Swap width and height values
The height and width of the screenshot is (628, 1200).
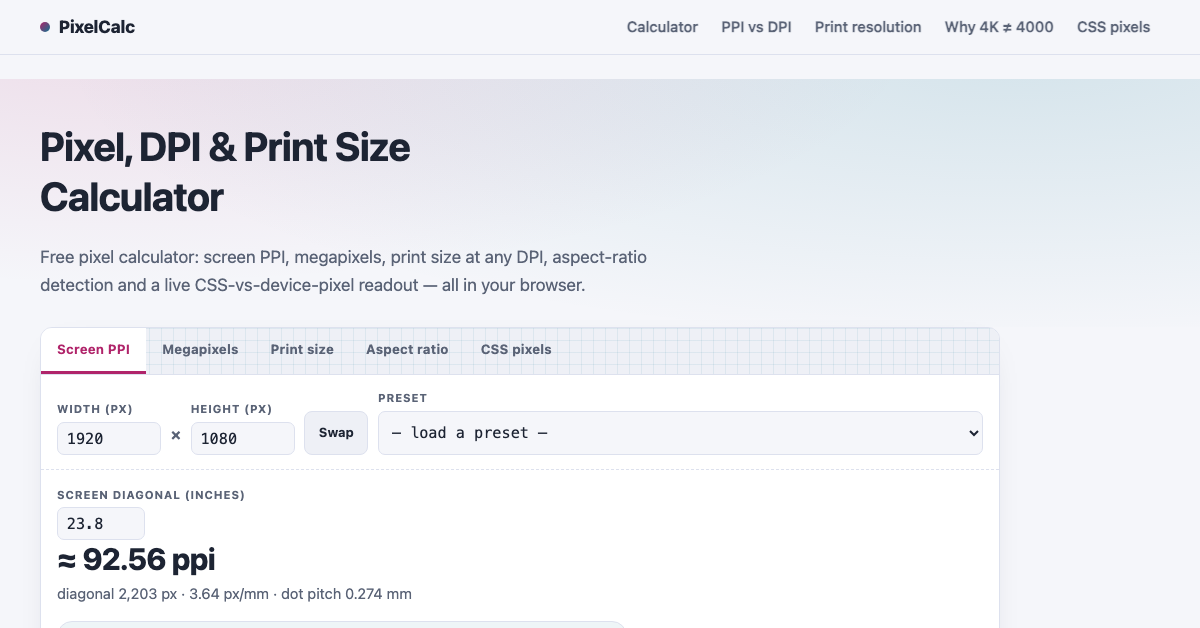[x=336, y=433]
